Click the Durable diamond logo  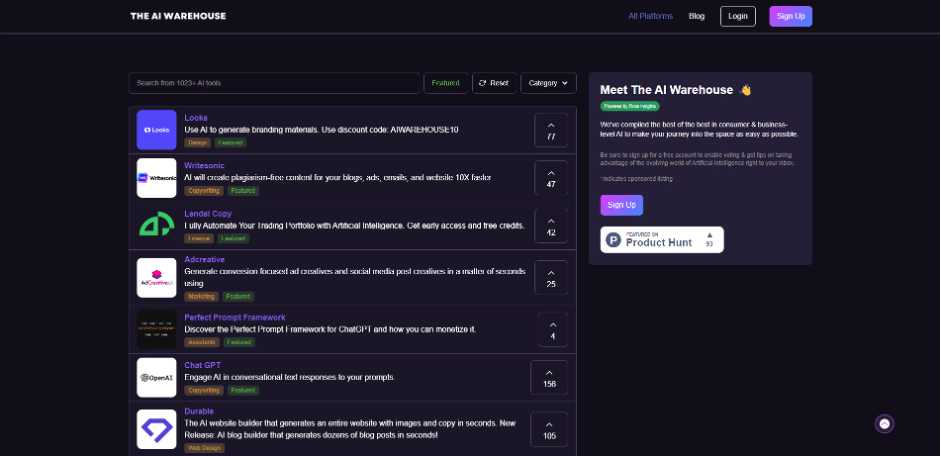(156, 429)
